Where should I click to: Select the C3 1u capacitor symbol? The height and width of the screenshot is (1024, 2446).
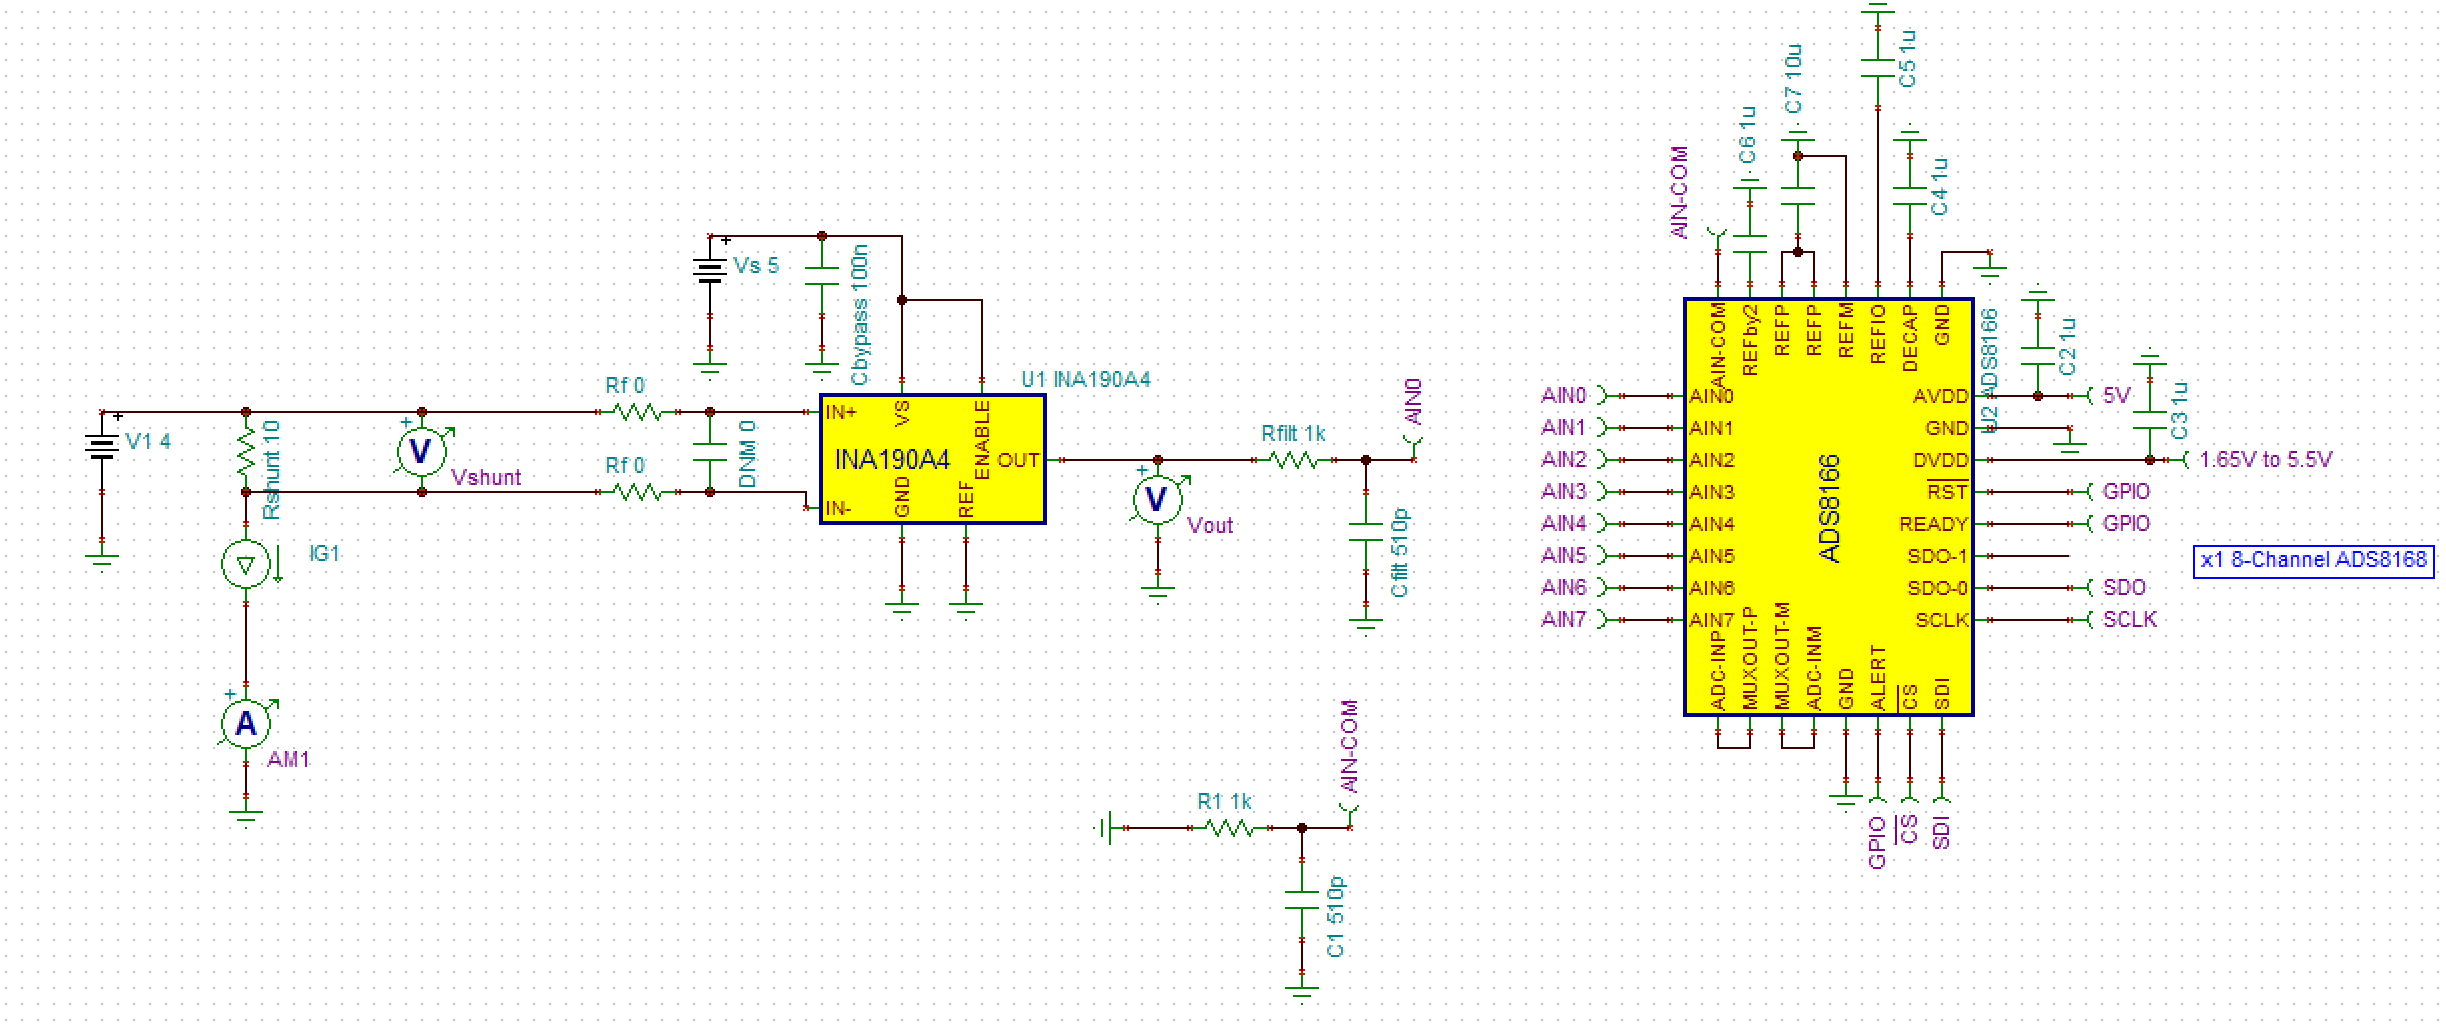[x=2150, y=420]
